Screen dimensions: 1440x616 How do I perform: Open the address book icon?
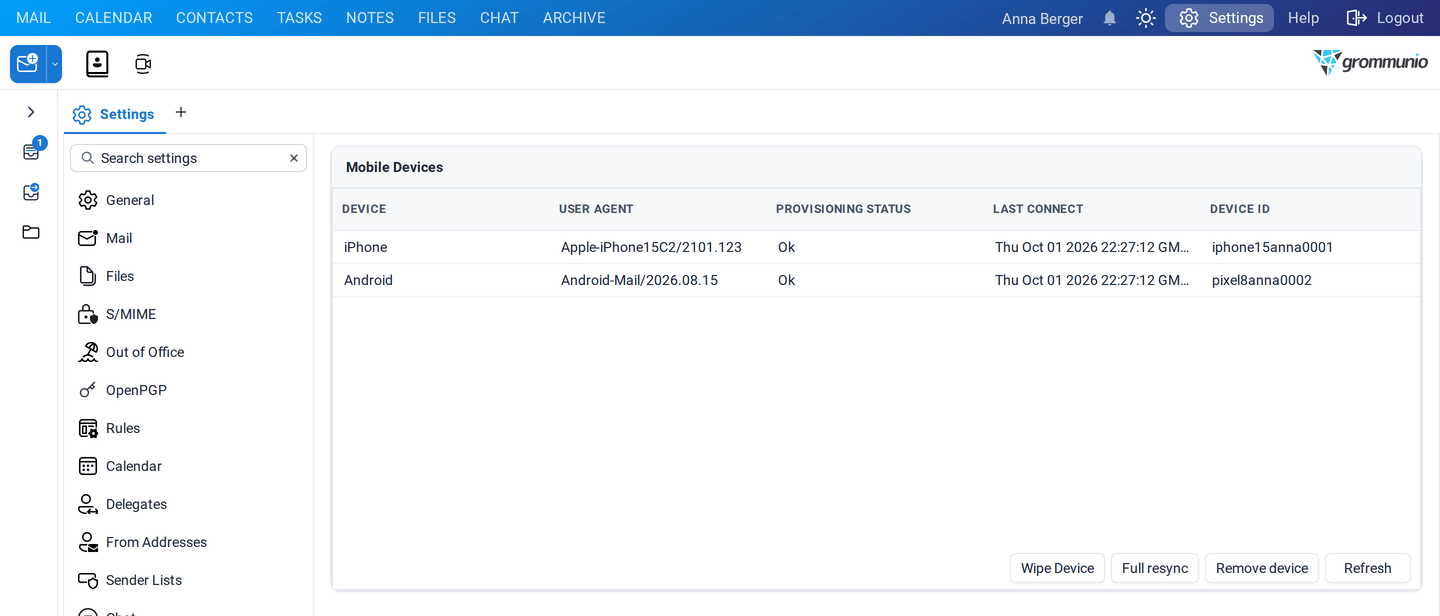(x=97, y=64)
